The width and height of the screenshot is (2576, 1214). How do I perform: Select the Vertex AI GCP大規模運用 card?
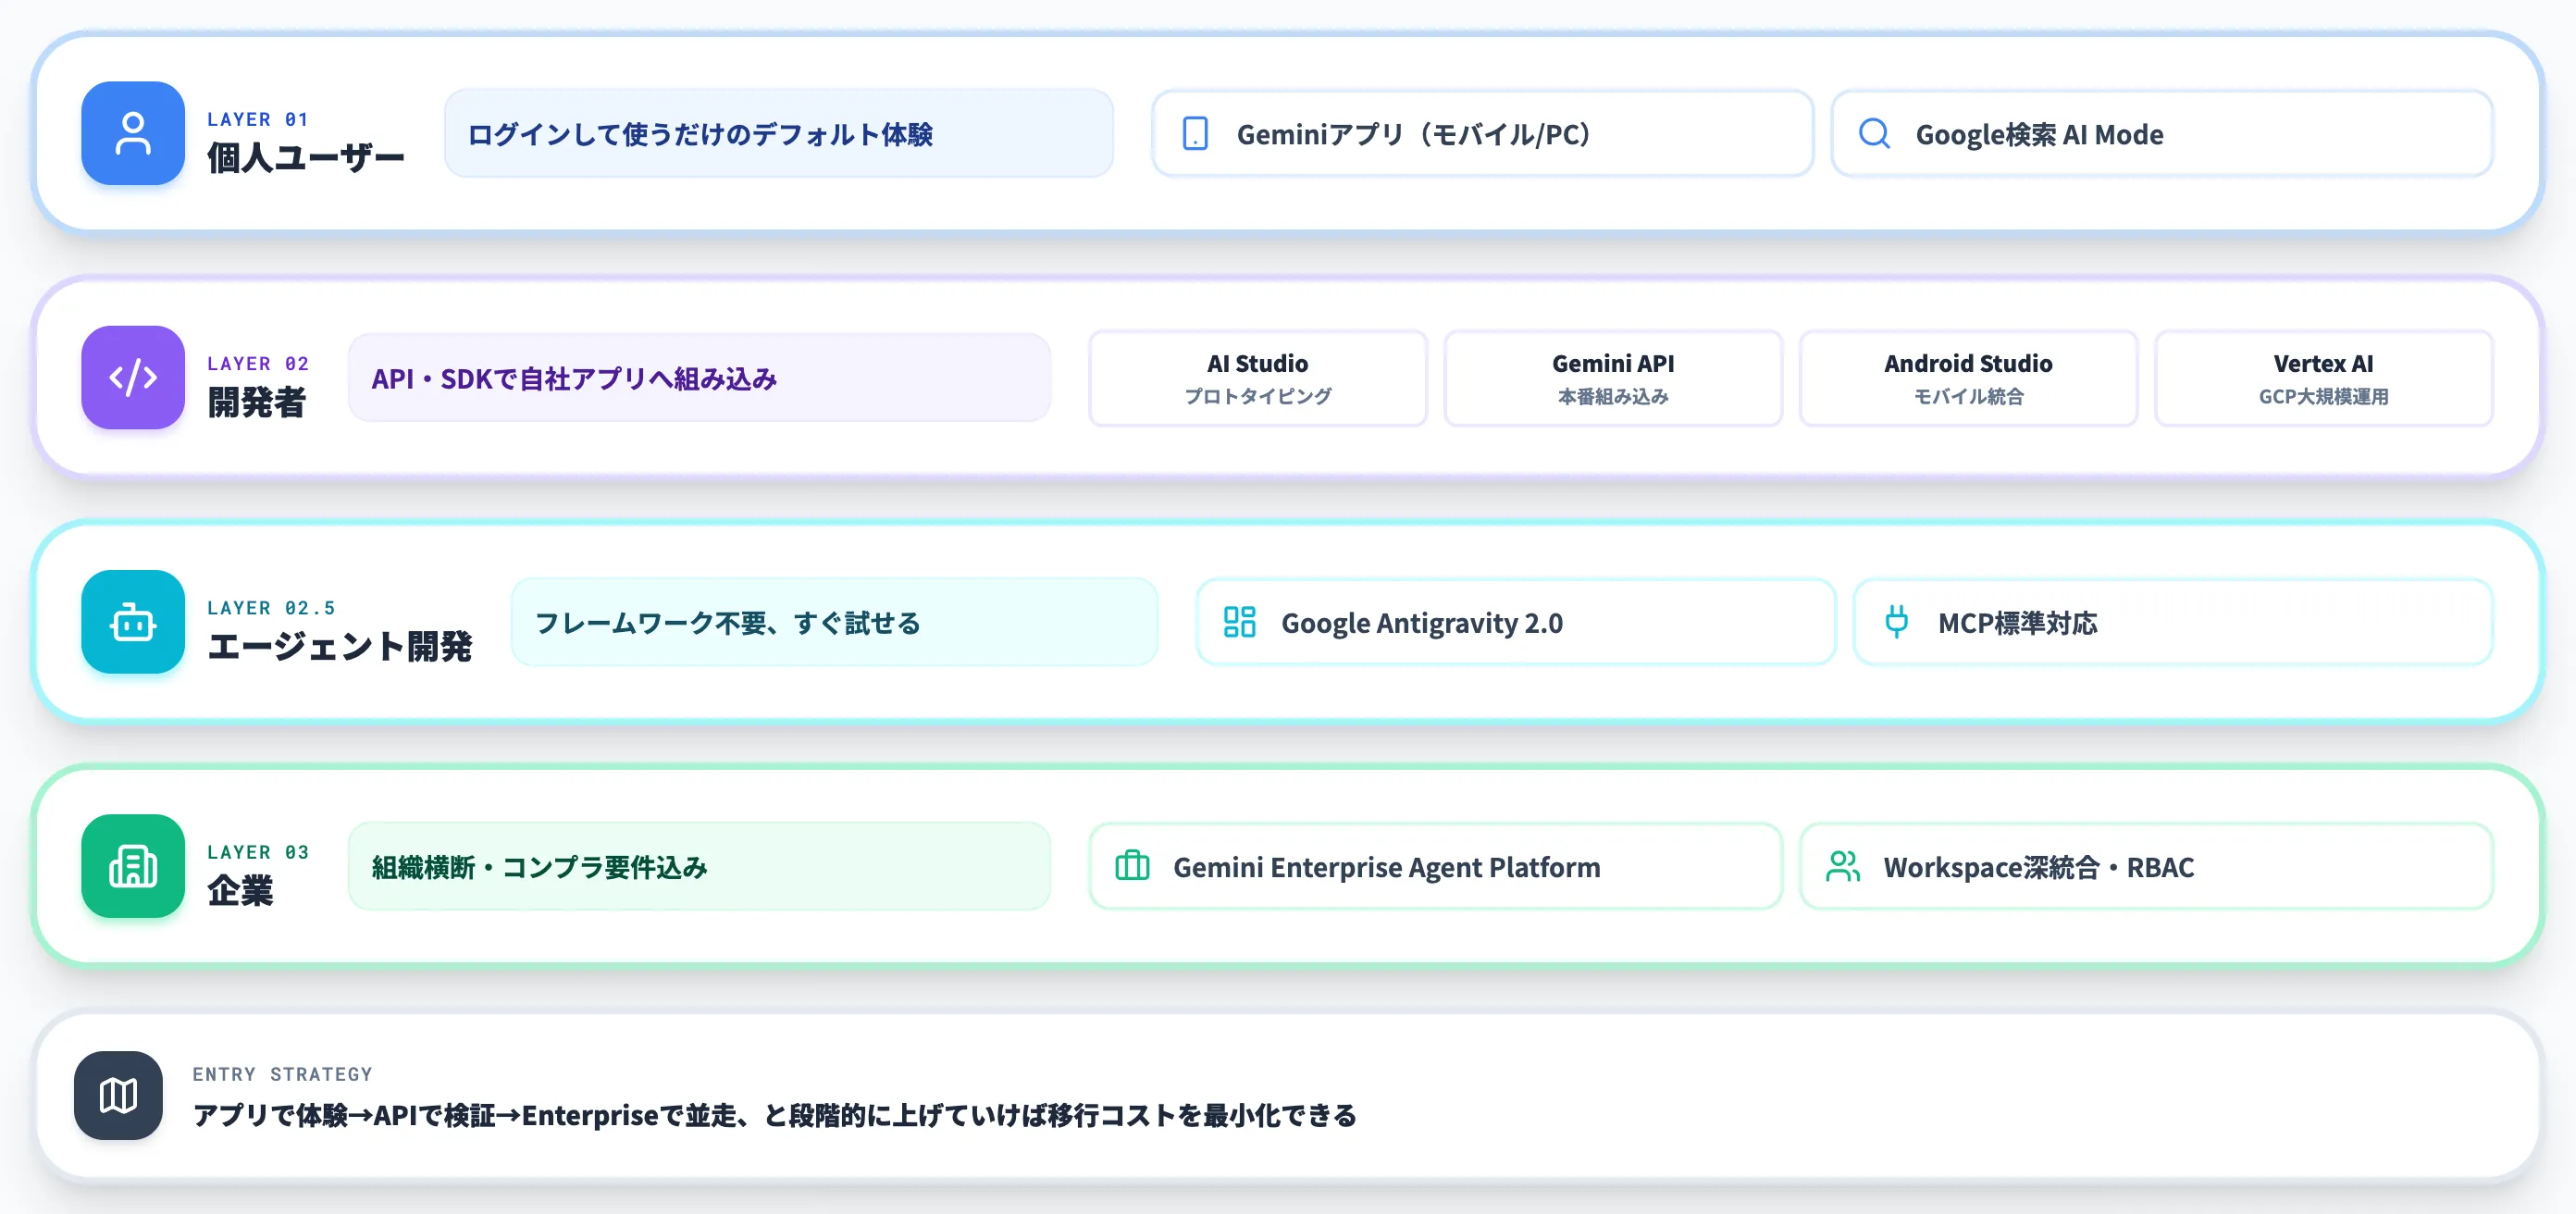[2324, 378]
